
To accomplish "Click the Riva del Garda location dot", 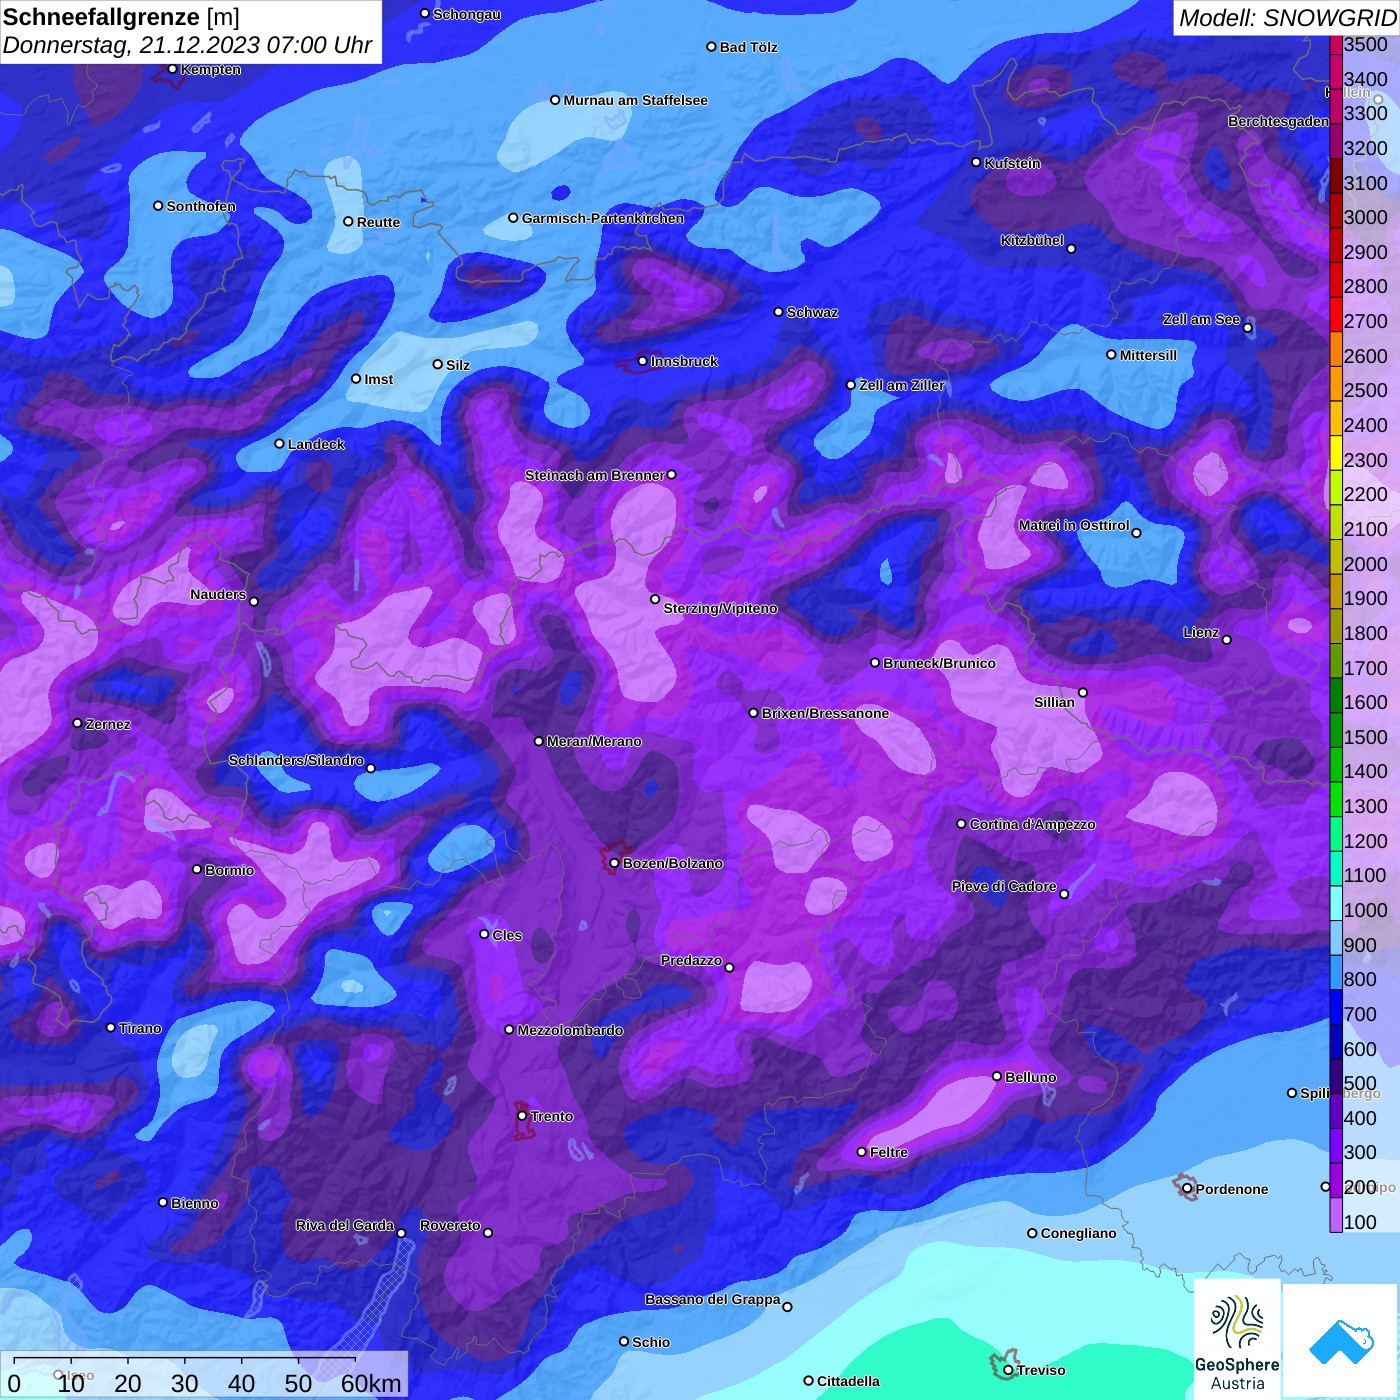I will click(401, 1233).
